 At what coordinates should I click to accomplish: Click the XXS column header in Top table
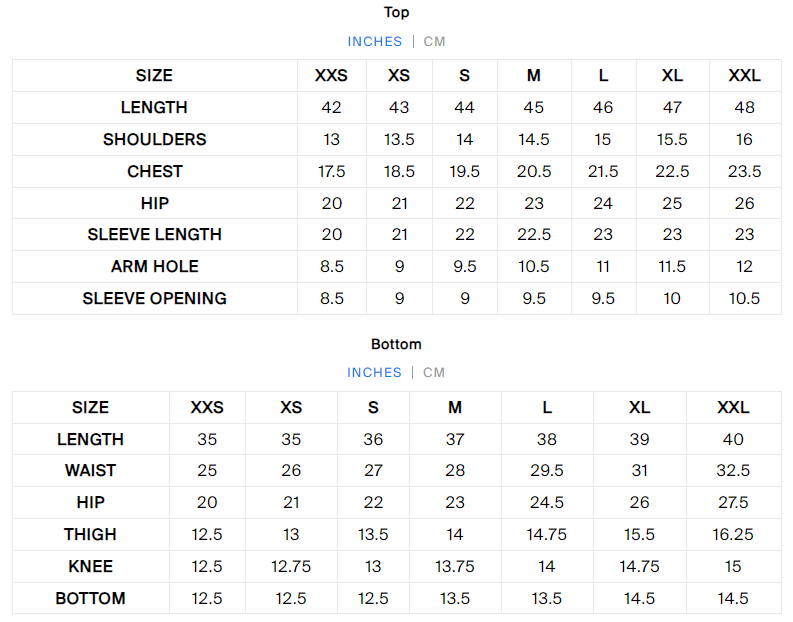332,75
